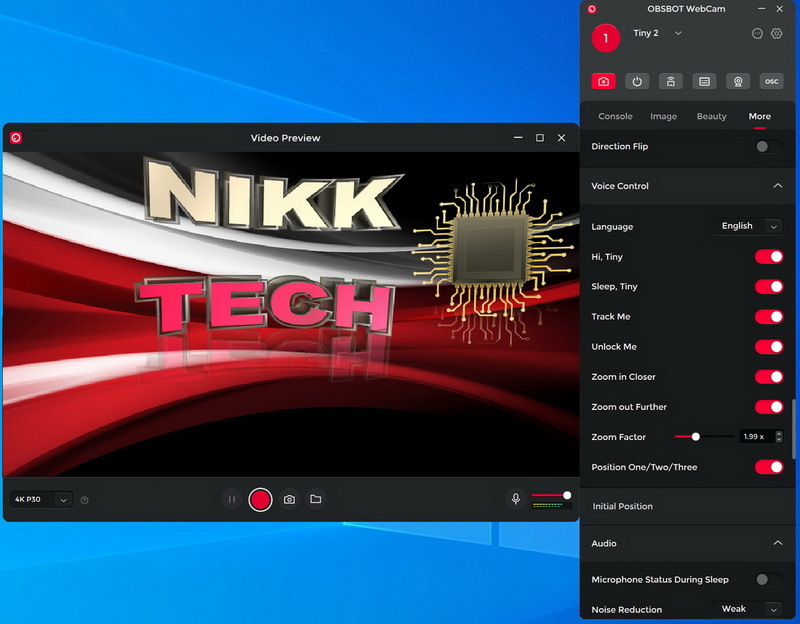Turn off Unlock Me voice command
The image size is (800, 624).
[x=769, y=347]
